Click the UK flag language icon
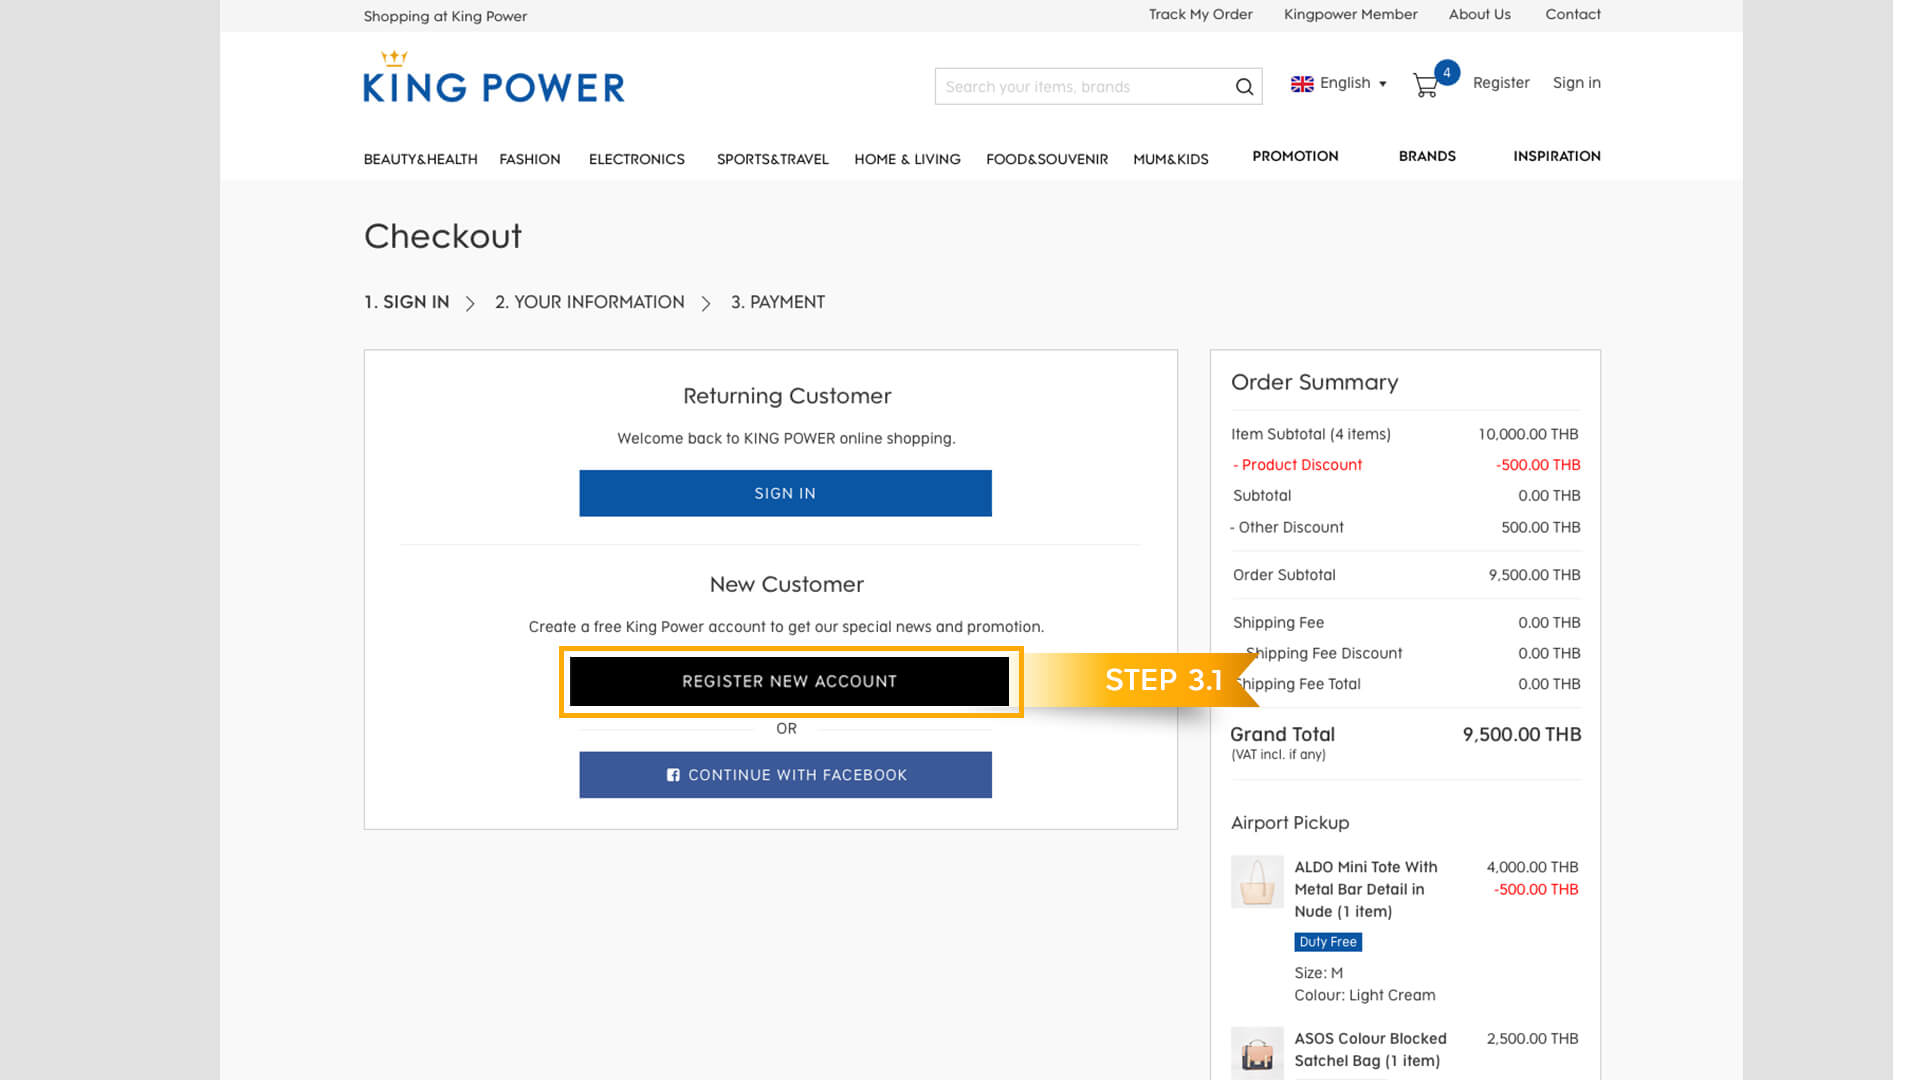This screenshot has height=1080, width=1920. (x=1302, y=84)
